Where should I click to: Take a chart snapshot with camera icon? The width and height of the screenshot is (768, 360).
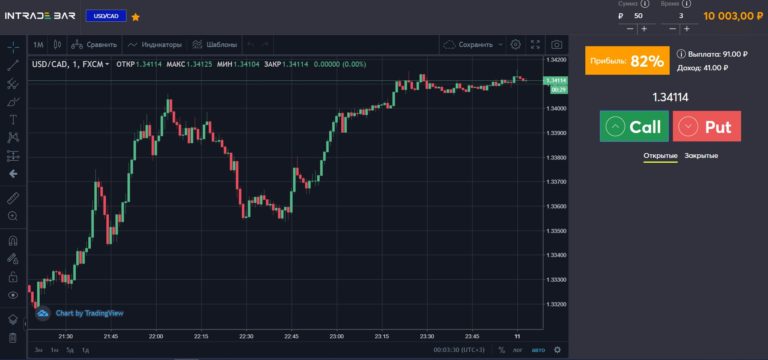click(x=556, y=45)
